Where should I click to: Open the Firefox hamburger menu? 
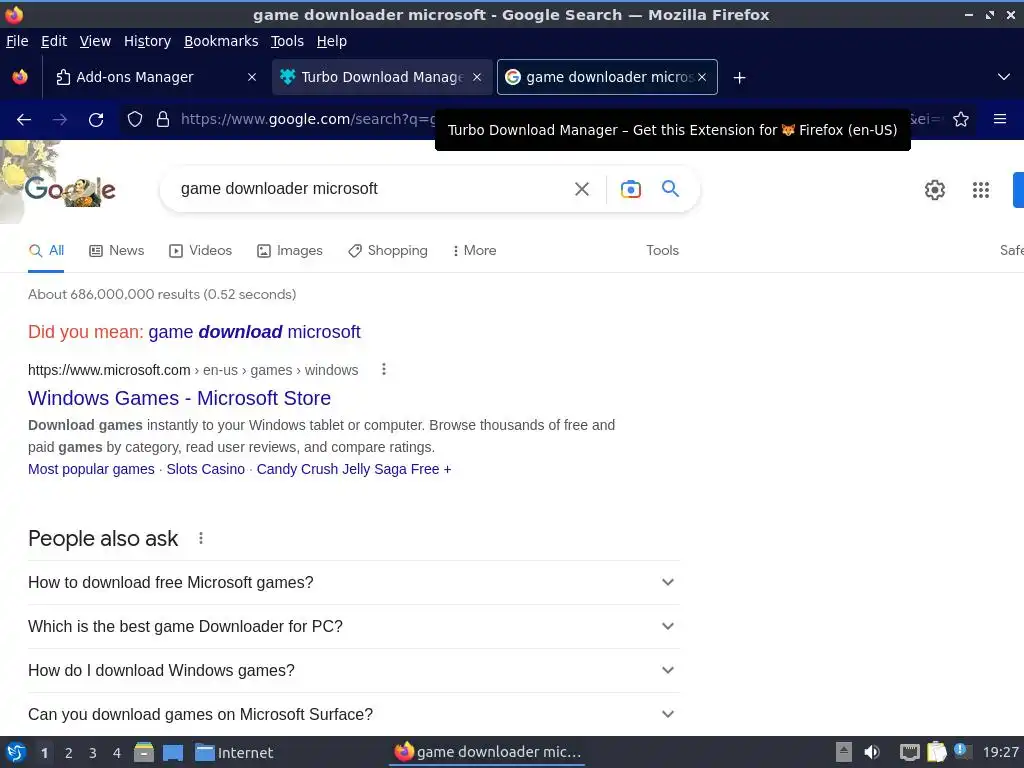(1000, 119)
